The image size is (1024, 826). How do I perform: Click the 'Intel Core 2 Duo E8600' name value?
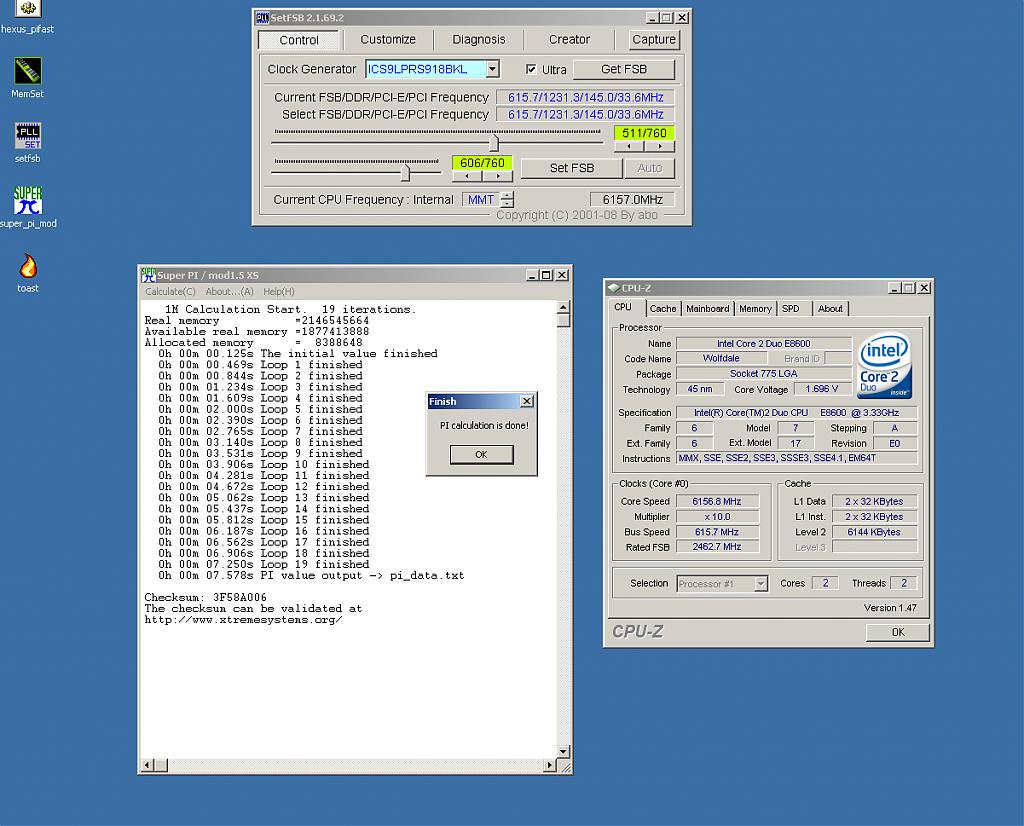pos(763,343)
